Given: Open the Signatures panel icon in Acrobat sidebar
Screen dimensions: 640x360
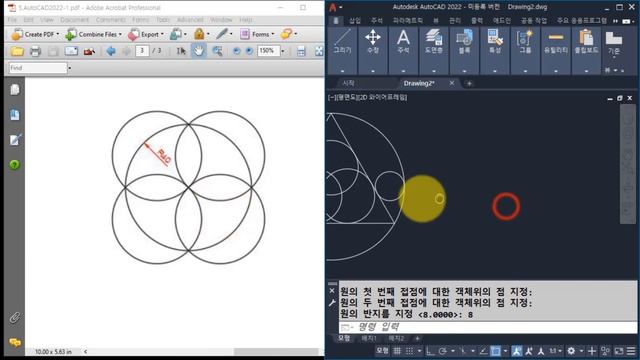Looking at the screenshot, I should pos(15,140).
